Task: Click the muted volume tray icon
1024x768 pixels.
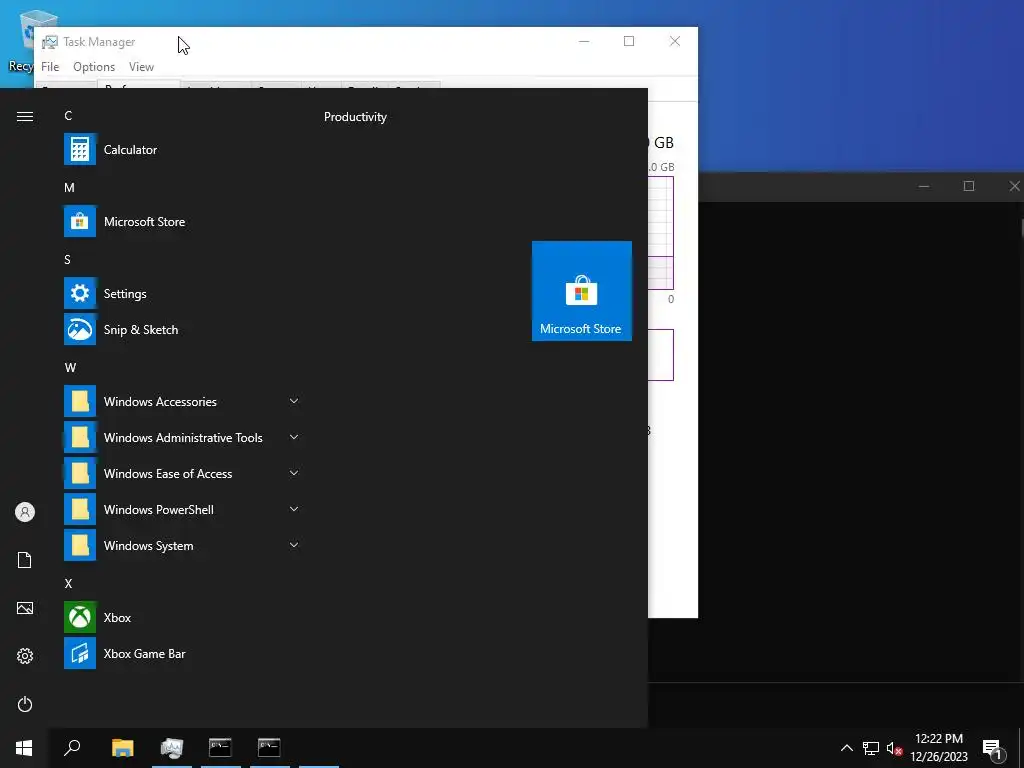Action: coord(894,748)
